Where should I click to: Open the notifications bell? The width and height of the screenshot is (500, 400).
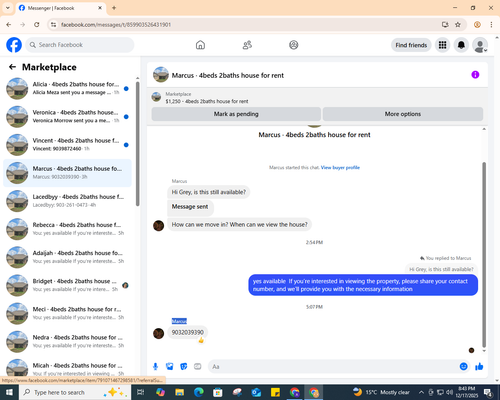461,45
